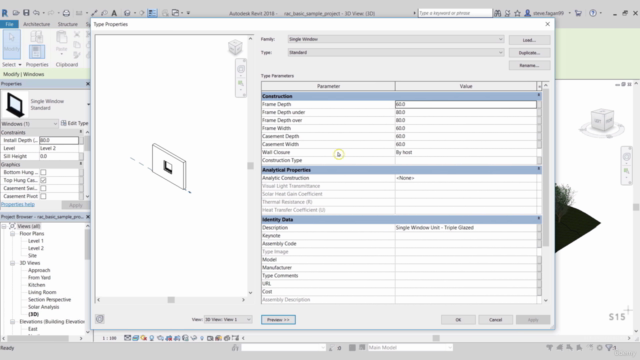The width and height of the screenshot is (640, 360).
Task: Select the Text tool icon (letter A)
Action: [114, 13]
